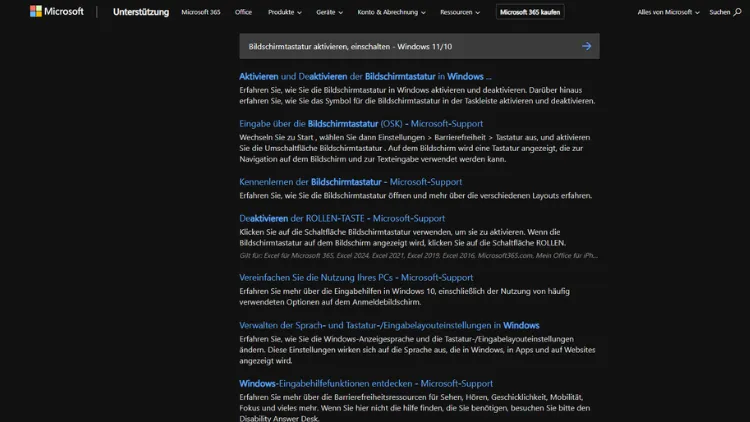Open result Deaktivieren der ROLLEN-TASTE

(x=342, y=218)
